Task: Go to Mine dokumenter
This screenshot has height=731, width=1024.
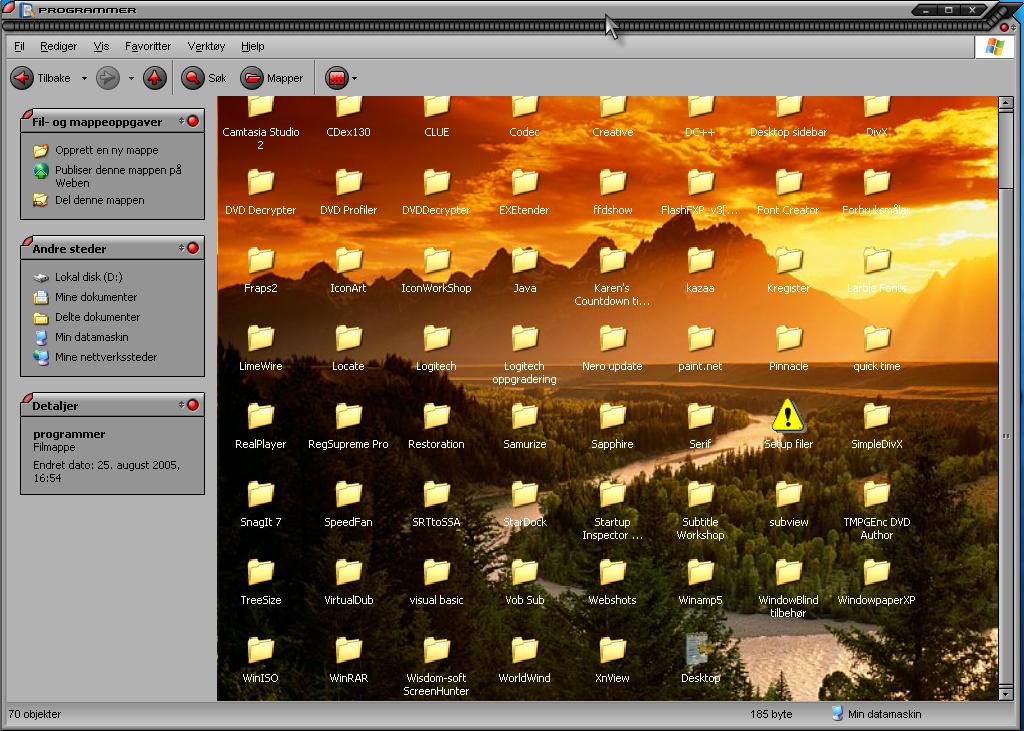Action: point(96,297)
